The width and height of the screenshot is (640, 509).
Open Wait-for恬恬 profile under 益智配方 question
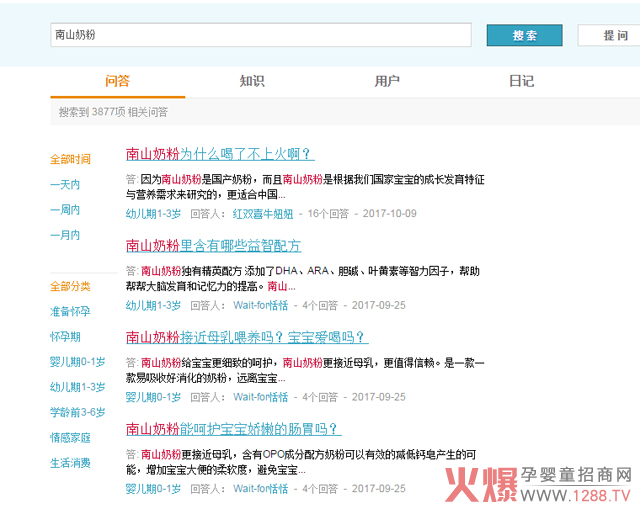click(x=260, y=305)
